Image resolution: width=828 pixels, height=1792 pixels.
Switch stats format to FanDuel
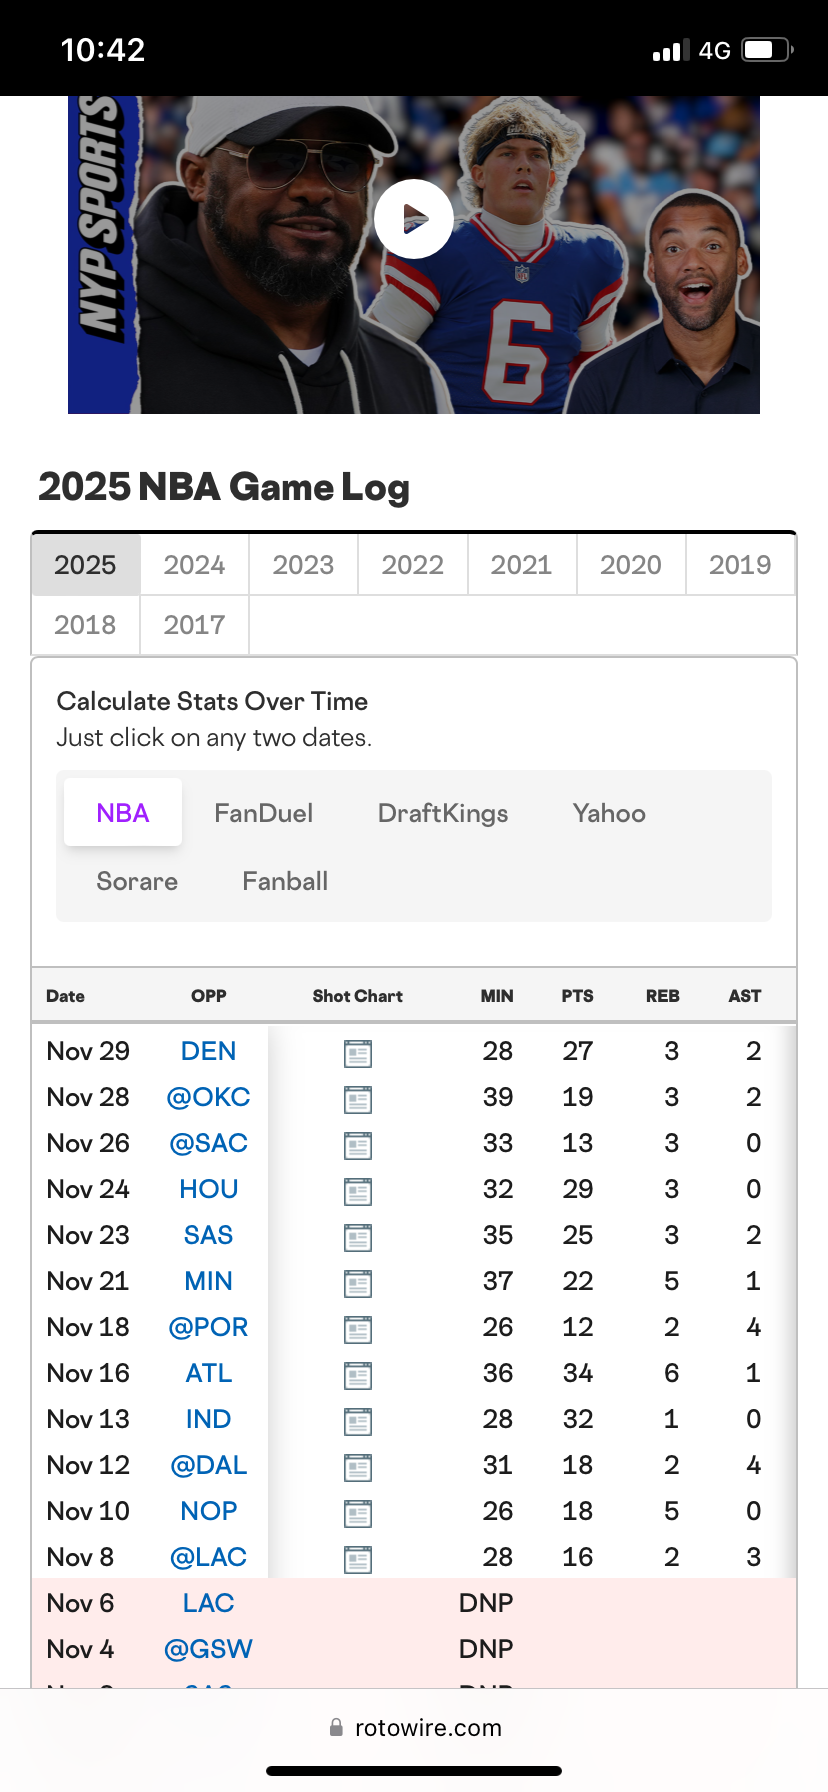pyautogui.click(x=263, y=813)
